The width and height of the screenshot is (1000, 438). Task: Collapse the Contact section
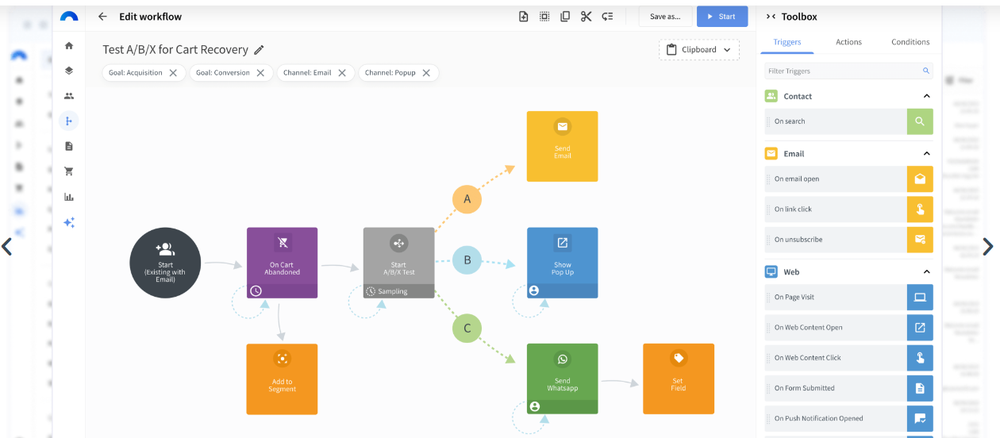[926, 96]
